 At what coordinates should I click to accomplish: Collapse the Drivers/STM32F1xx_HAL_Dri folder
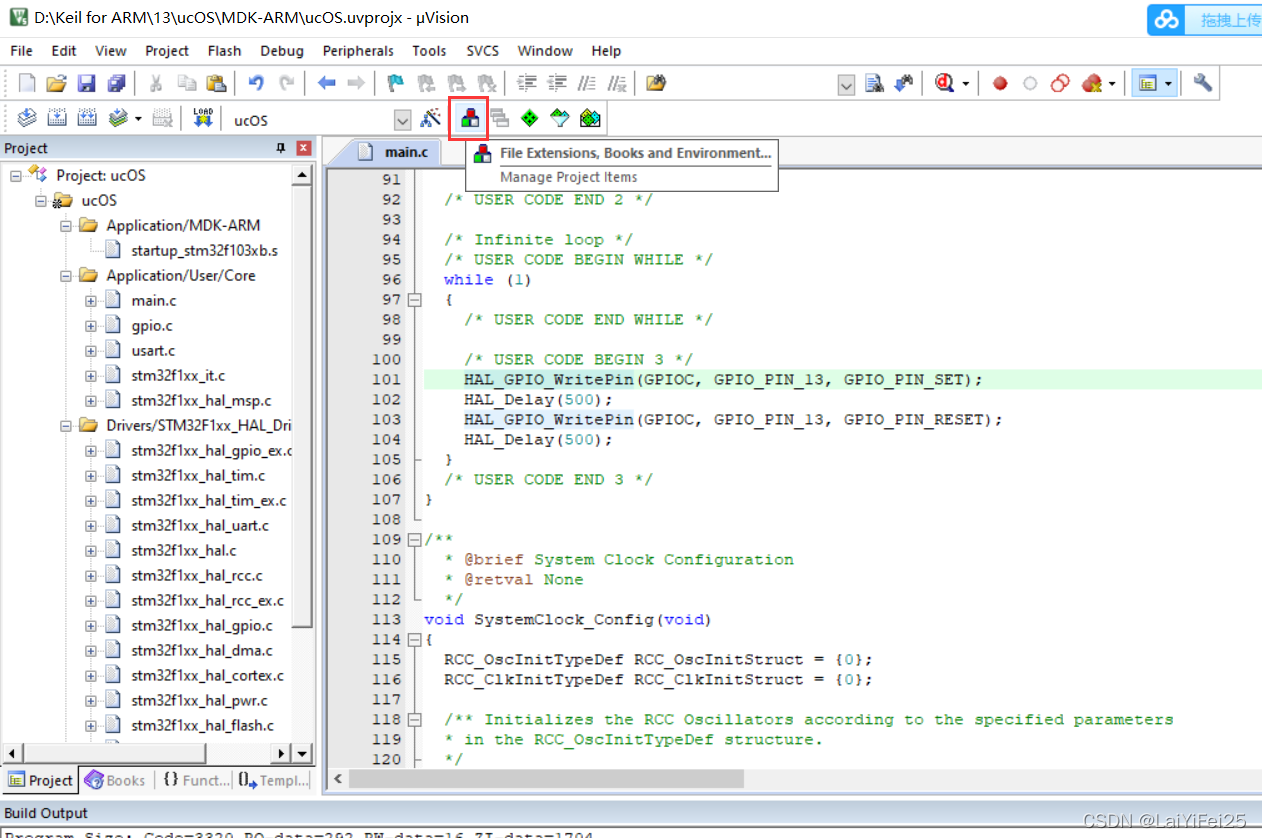pyautogui.click(x=66, y=426)
